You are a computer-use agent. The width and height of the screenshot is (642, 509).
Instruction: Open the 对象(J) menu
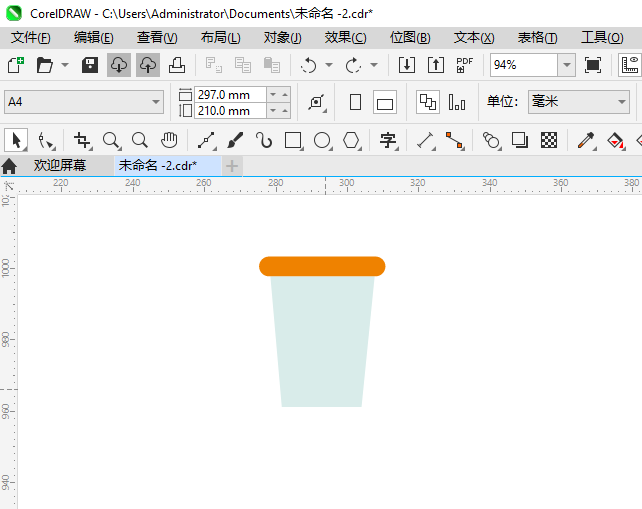[283, 38]
